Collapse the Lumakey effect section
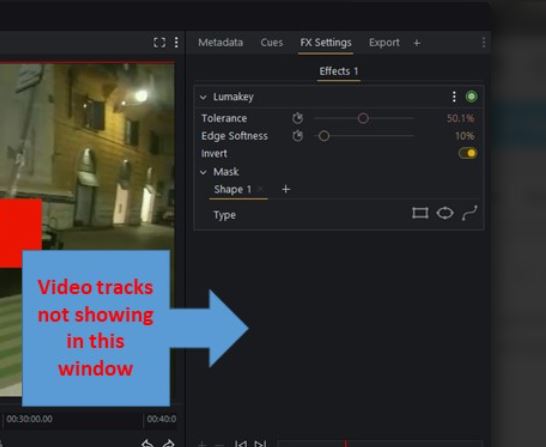This screenshot has width=546, height=447. [x=203, y=97]
